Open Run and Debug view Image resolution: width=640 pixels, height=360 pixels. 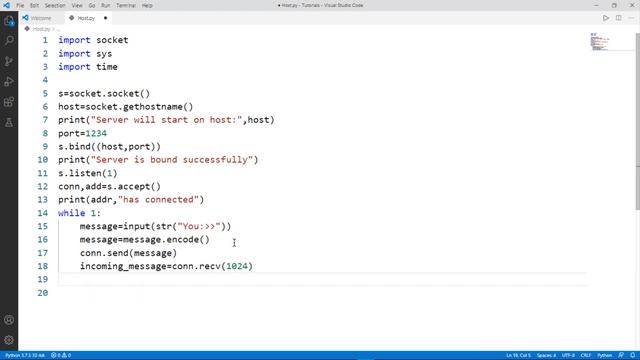click(x=9, y=82)
